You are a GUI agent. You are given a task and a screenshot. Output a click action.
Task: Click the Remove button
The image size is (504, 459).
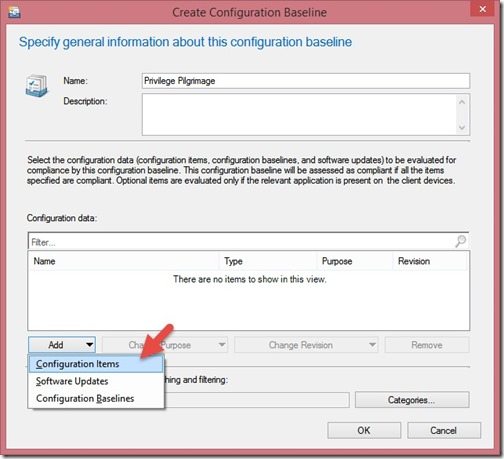point(427,345)
